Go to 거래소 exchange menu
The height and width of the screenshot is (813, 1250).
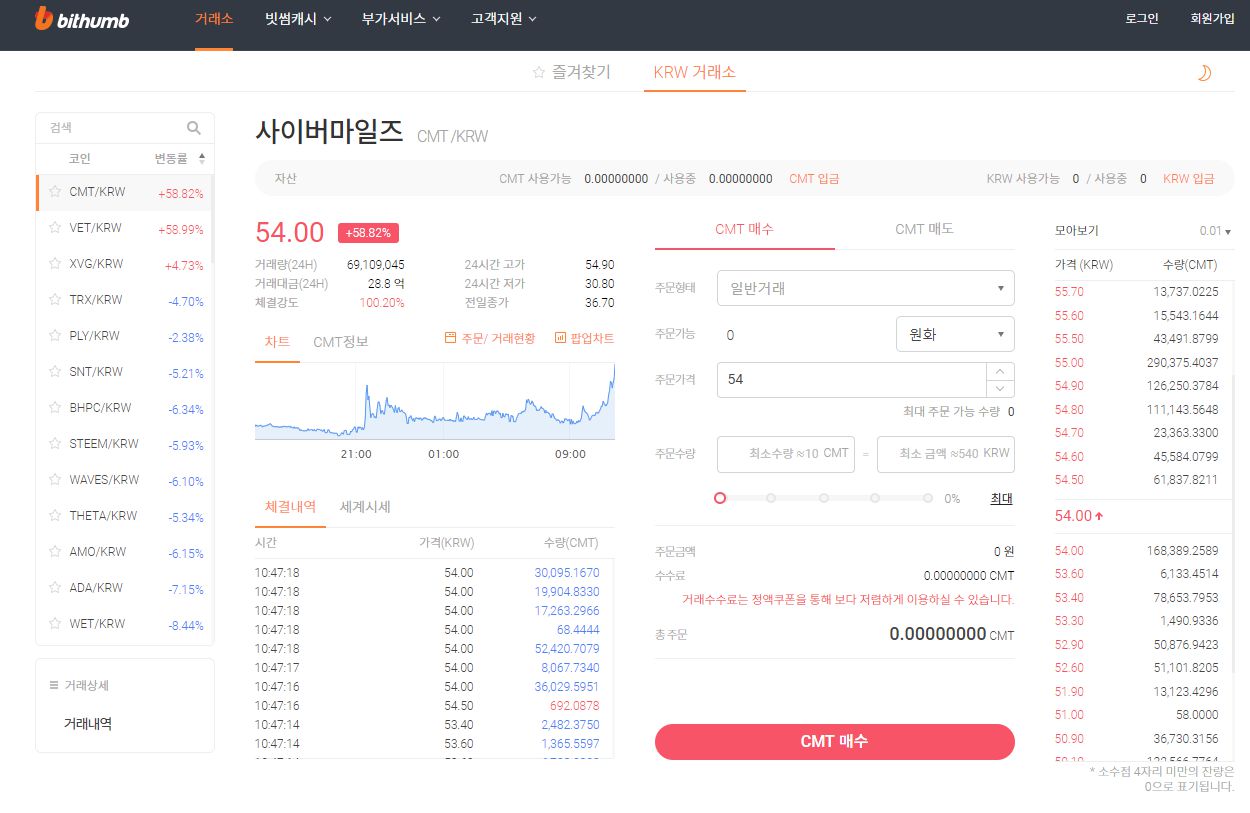[214, 19]
